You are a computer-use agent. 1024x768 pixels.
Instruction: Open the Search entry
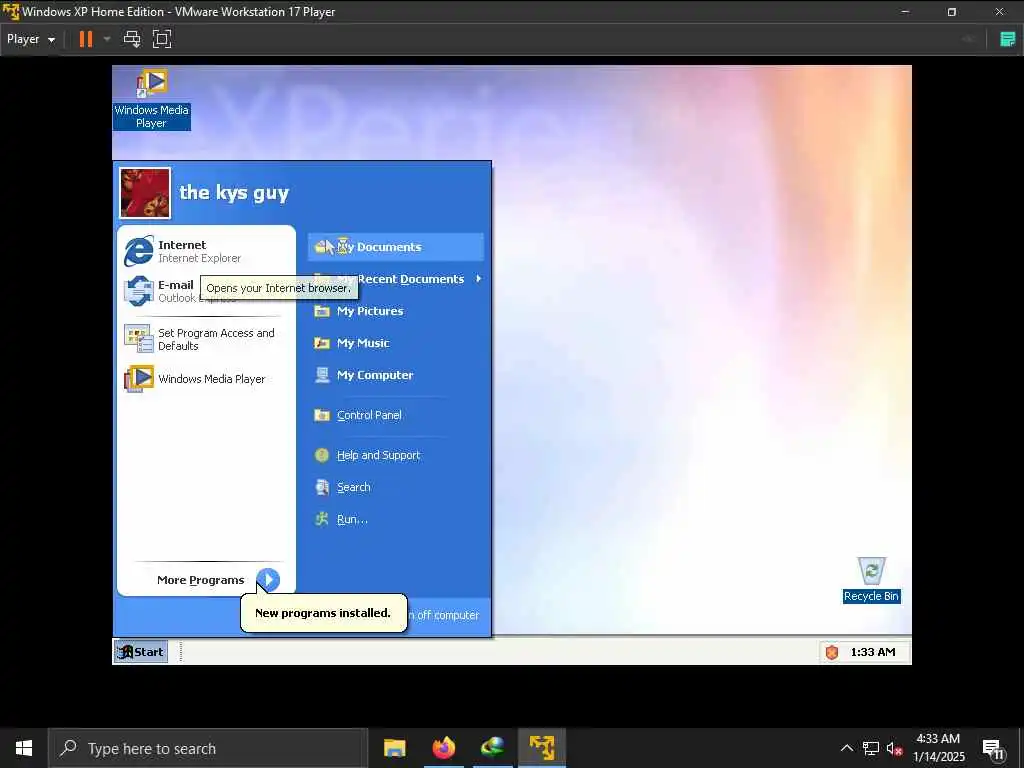click(x=395, y=487)
